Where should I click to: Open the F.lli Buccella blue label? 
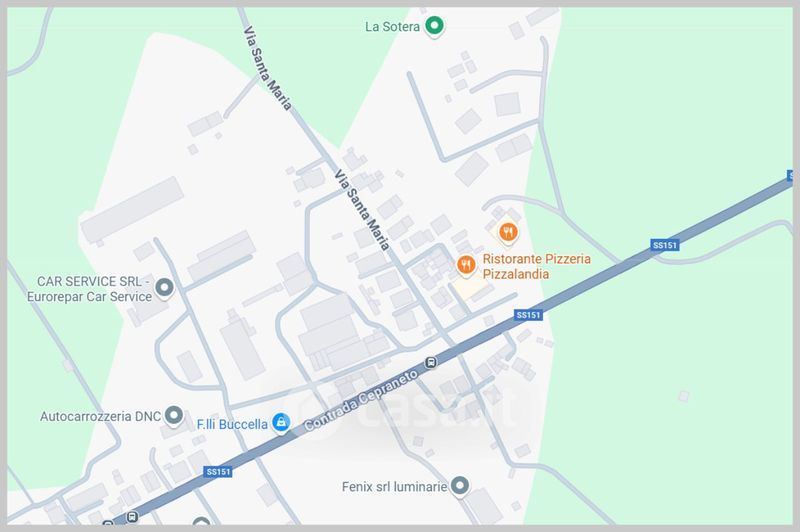click(232, 424)
